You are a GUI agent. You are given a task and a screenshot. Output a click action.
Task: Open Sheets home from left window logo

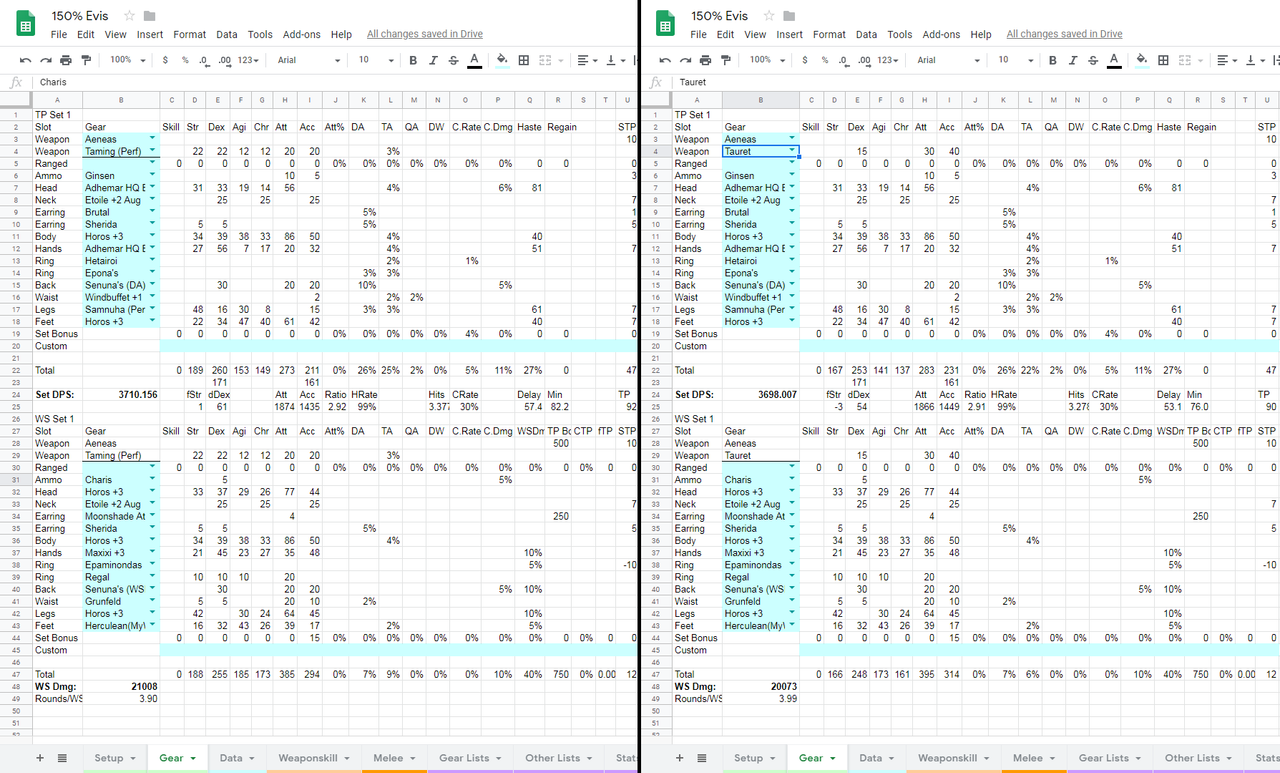[x=26, y=23]
